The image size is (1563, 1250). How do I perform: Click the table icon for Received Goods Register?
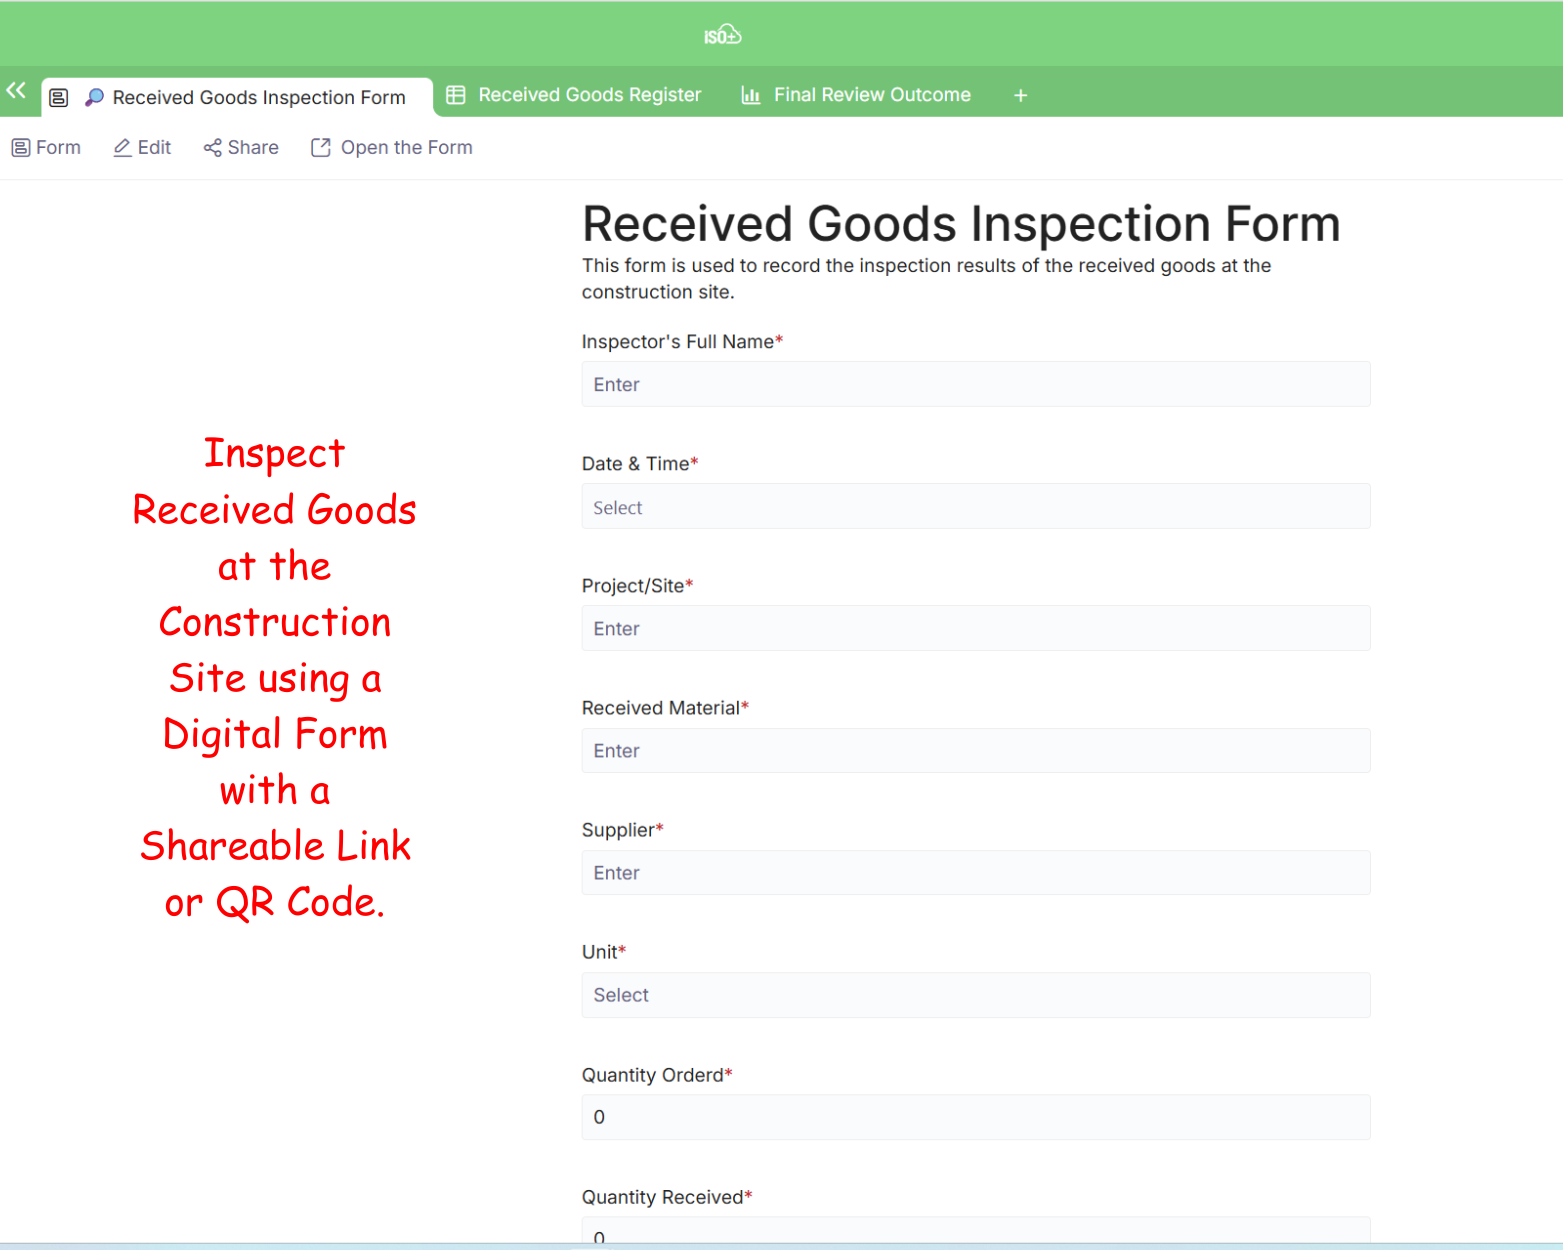pos(456,95)
